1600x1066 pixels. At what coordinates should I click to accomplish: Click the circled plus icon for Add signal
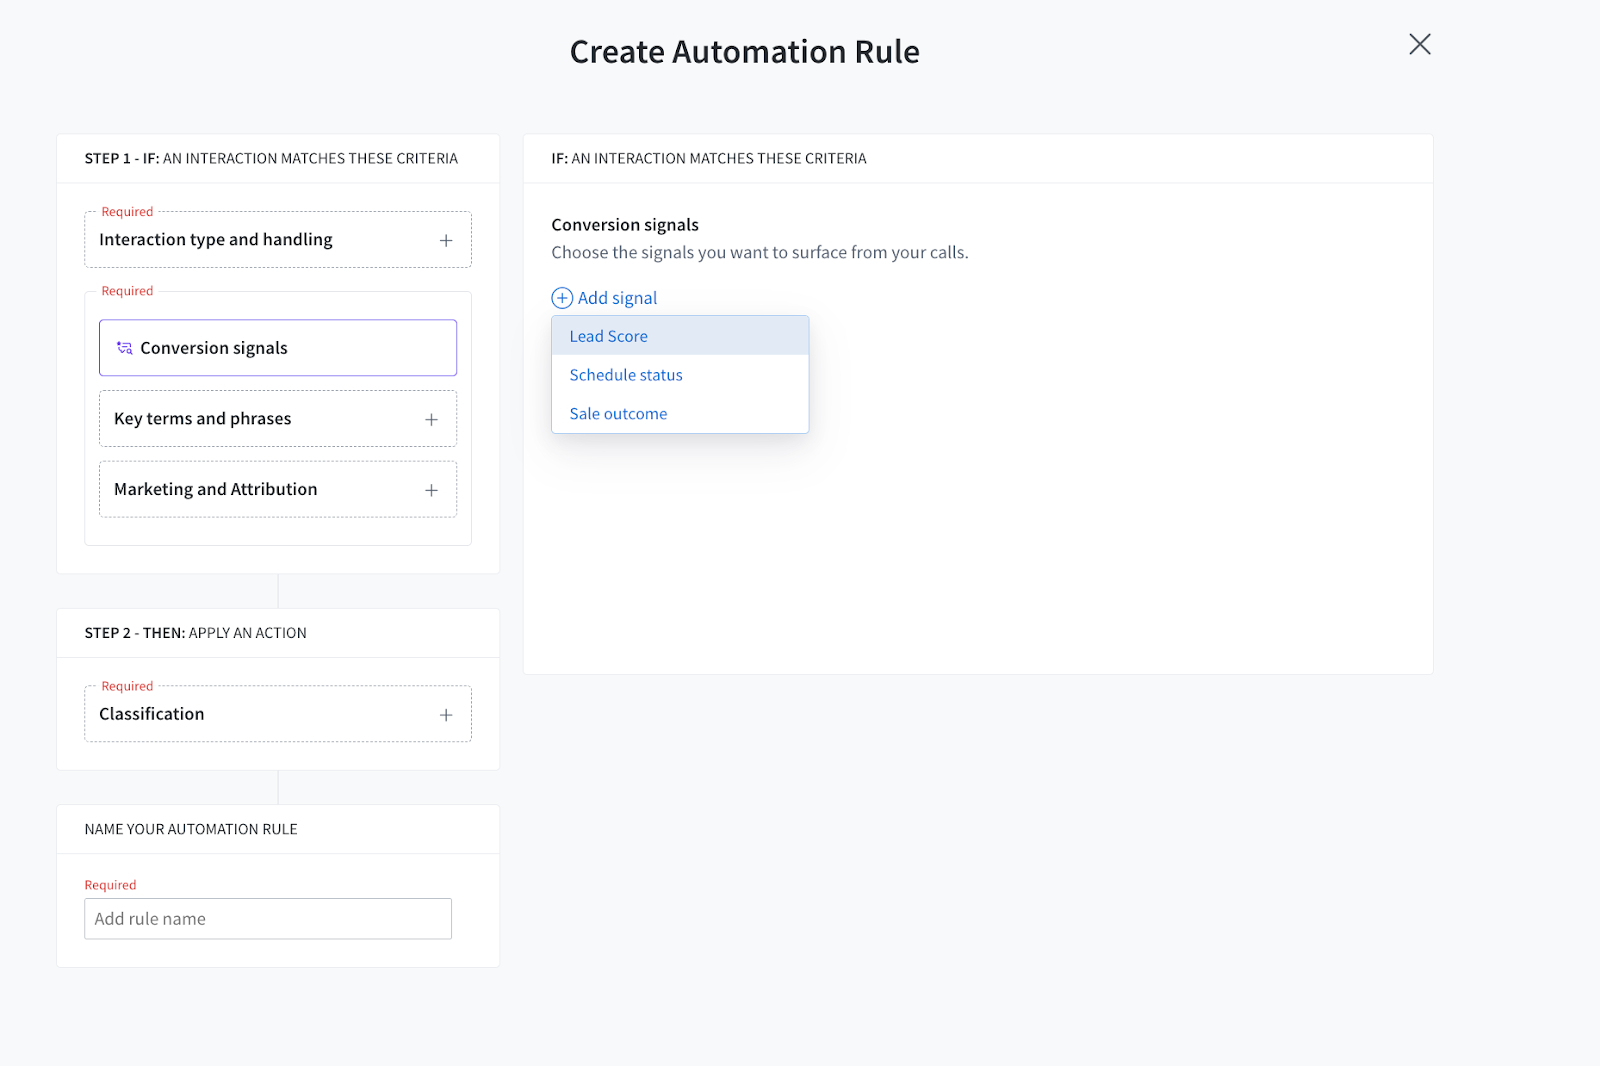(562, 298)
